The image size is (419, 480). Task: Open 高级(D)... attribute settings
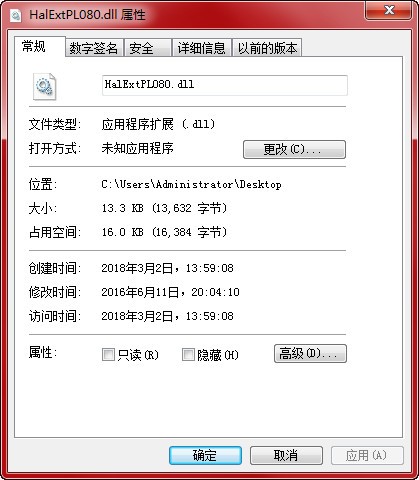coord(310,353)
